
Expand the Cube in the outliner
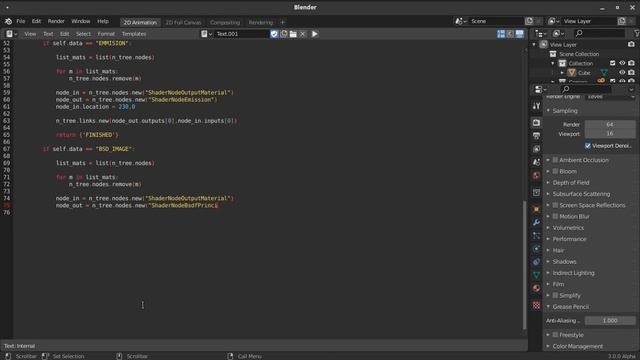[x=562, y=73]
